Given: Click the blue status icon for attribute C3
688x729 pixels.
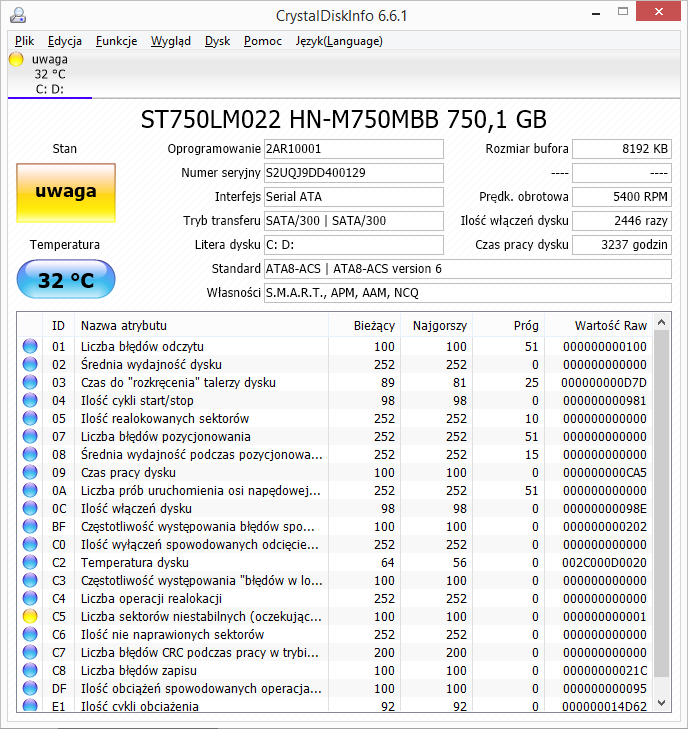Looking at the screenshot, I should point(30,580).
